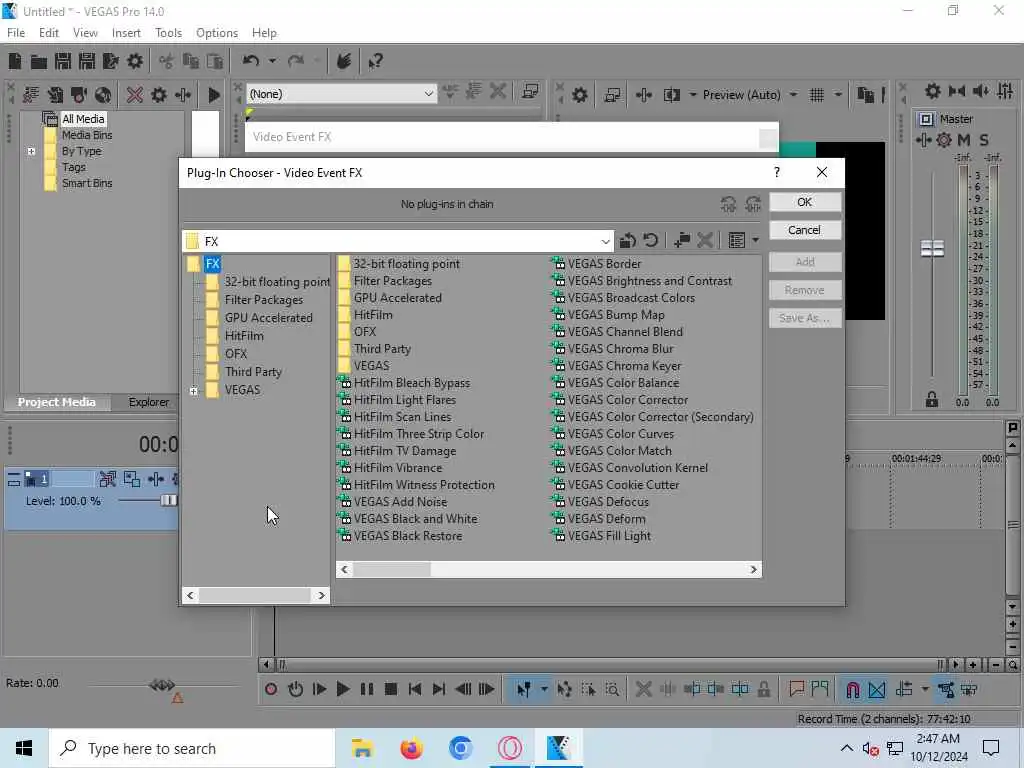Select the VEGAS Color Curves plug-in
Viewport: 1024px width, 768px height.
613,434
